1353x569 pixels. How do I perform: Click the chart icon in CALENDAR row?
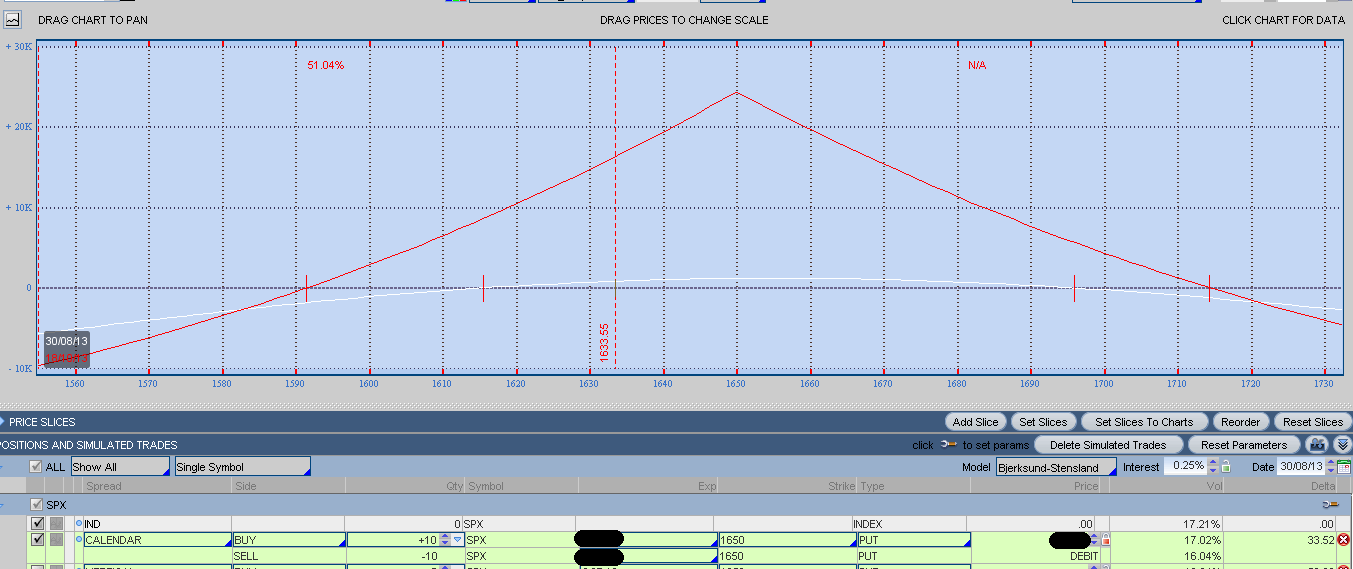point(57,540)
